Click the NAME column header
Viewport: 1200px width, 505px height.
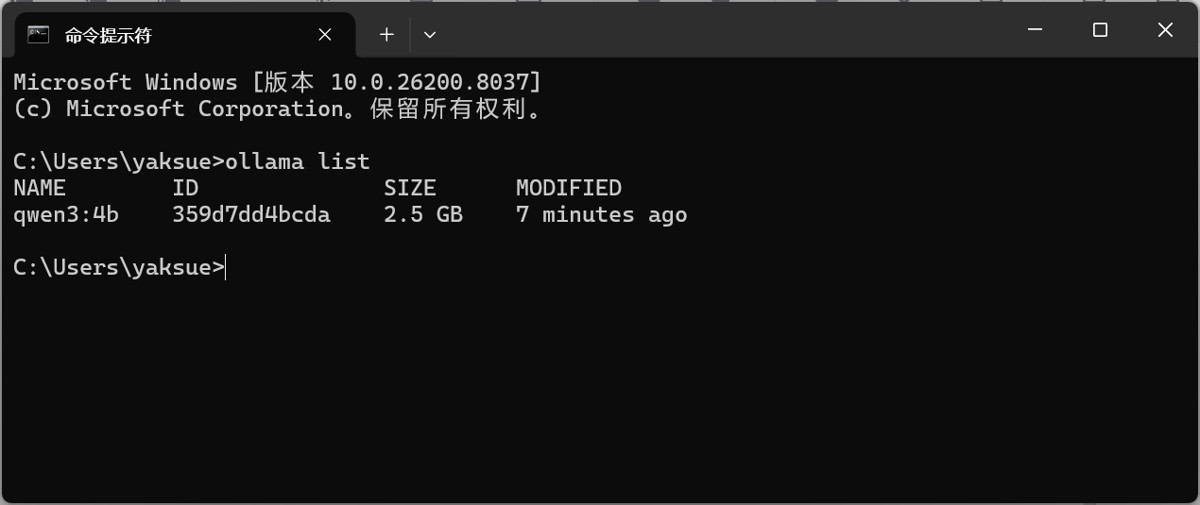pos(40,188)
